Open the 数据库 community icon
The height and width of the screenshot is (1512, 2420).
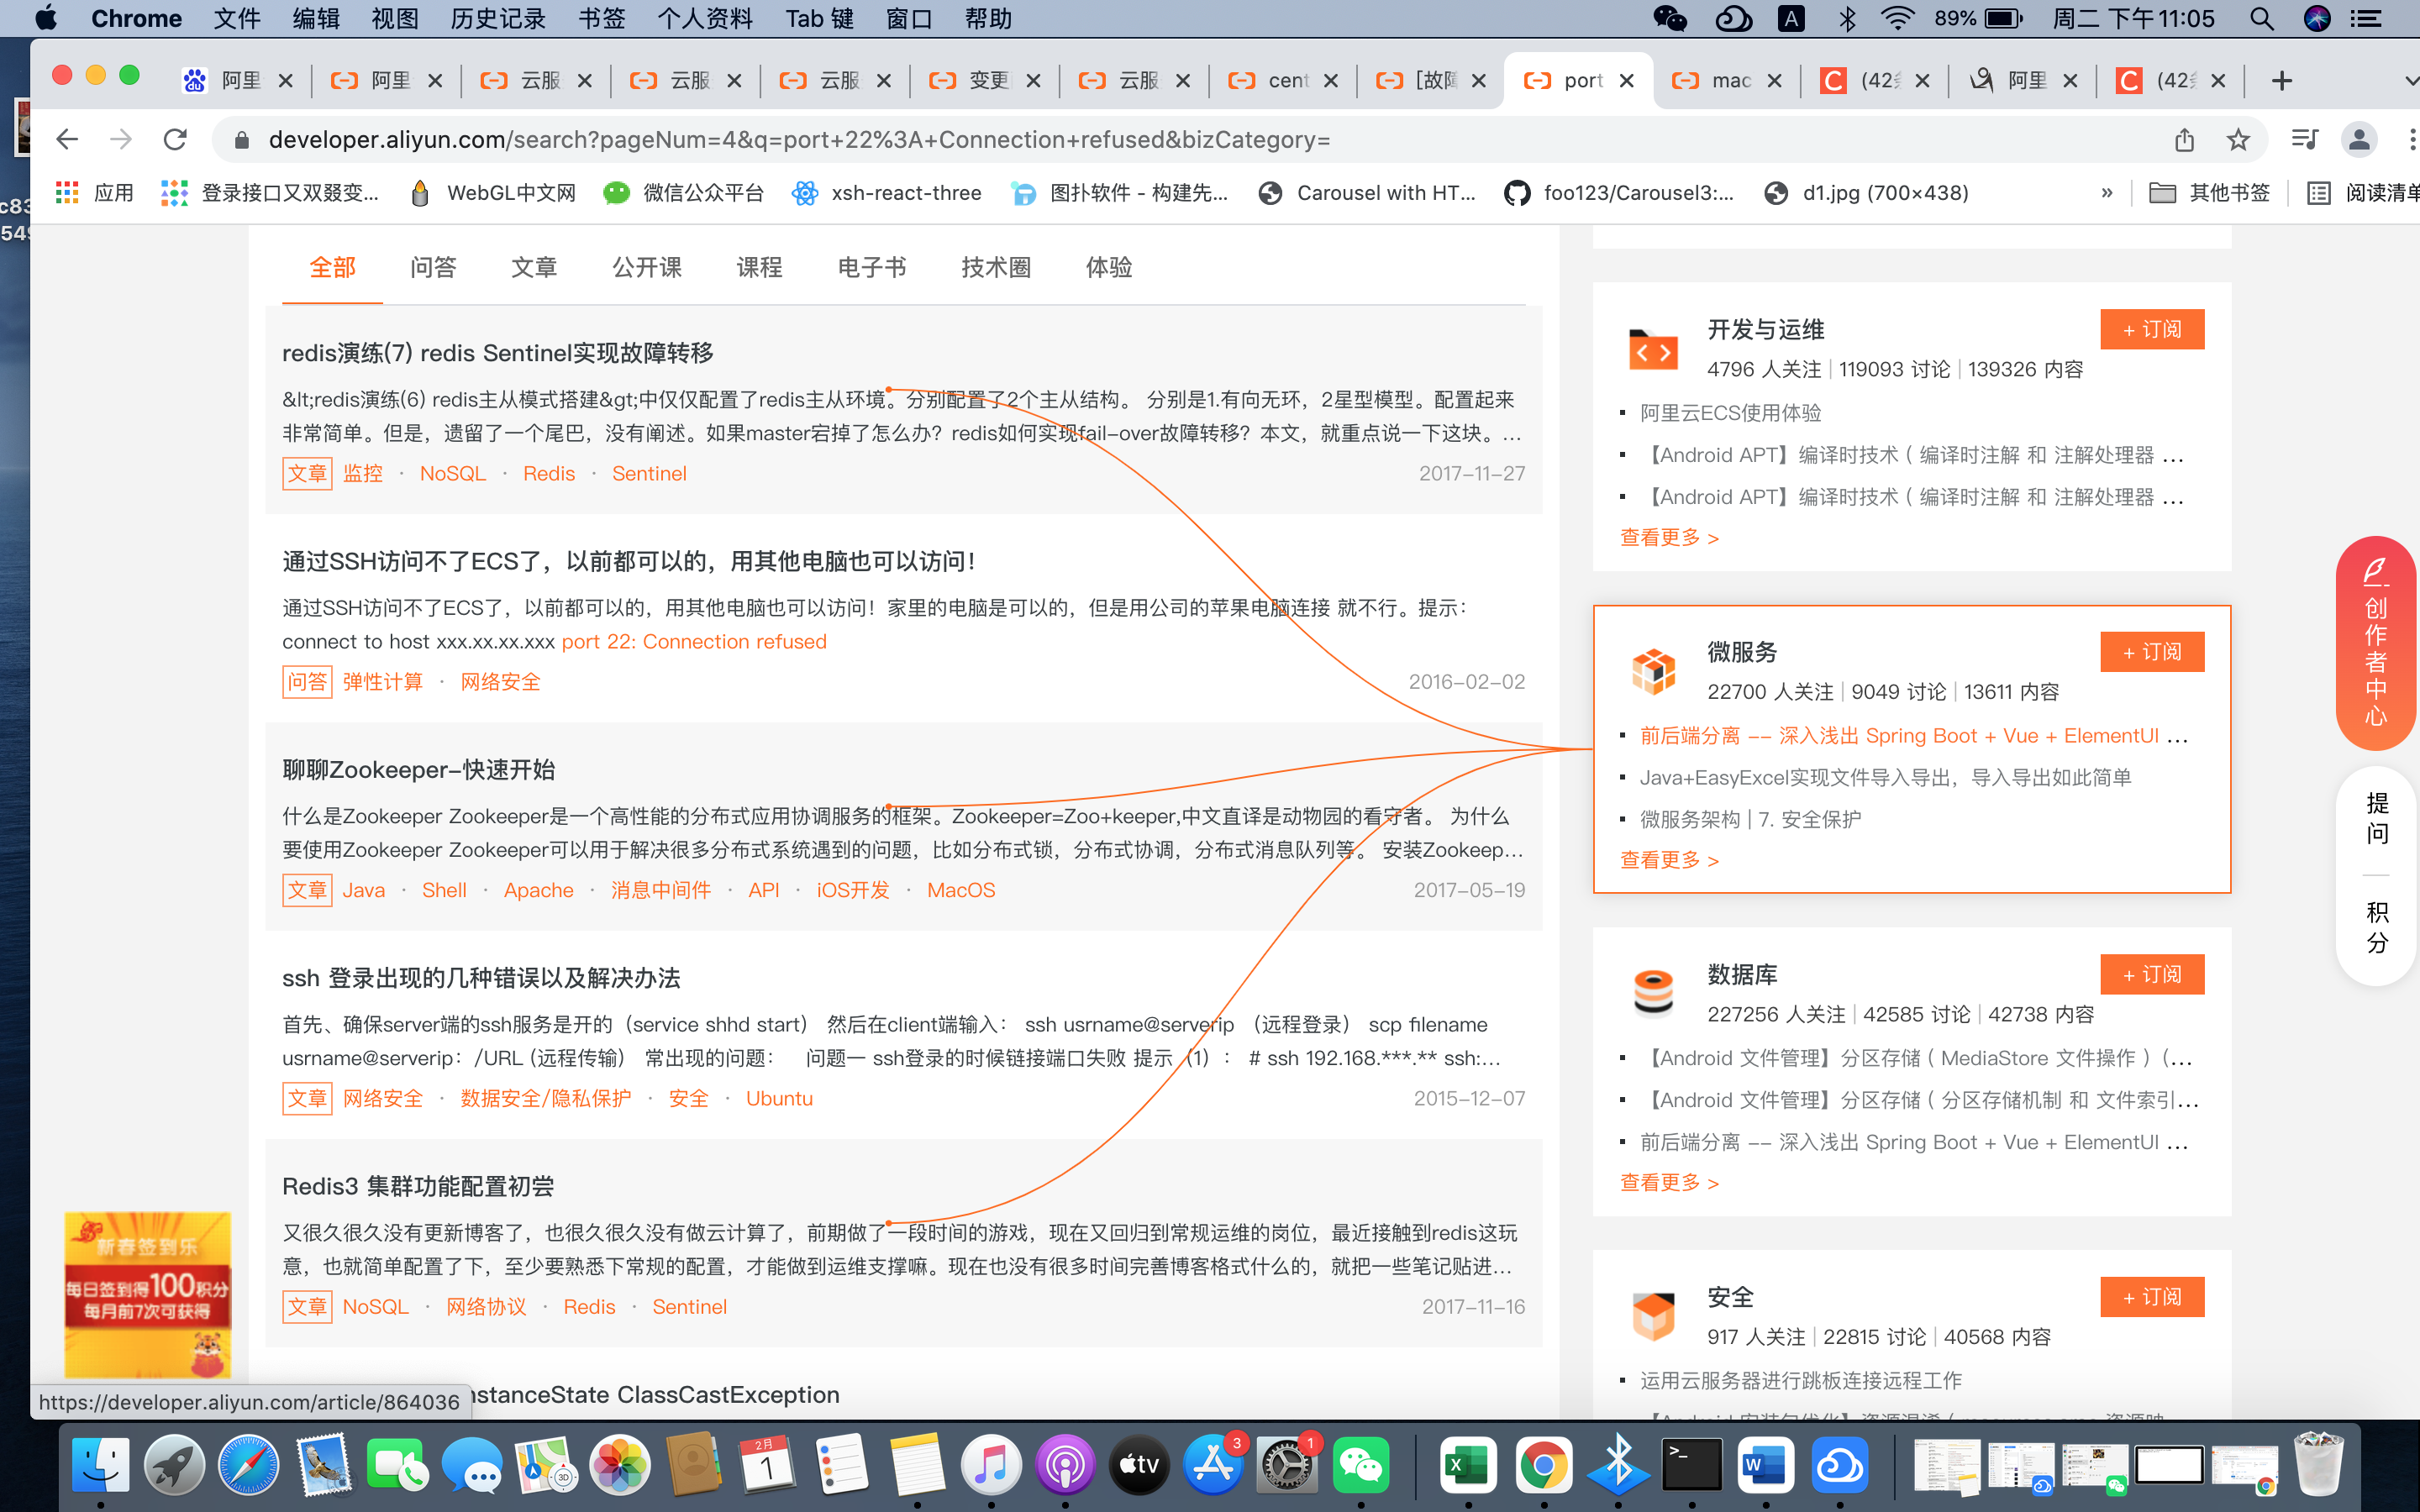(x=1653, y=993)
